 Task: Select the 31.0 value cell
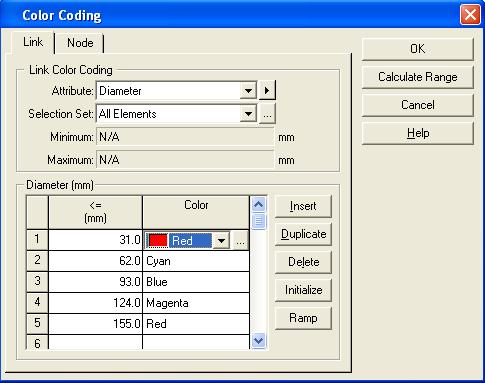point(95,240)
